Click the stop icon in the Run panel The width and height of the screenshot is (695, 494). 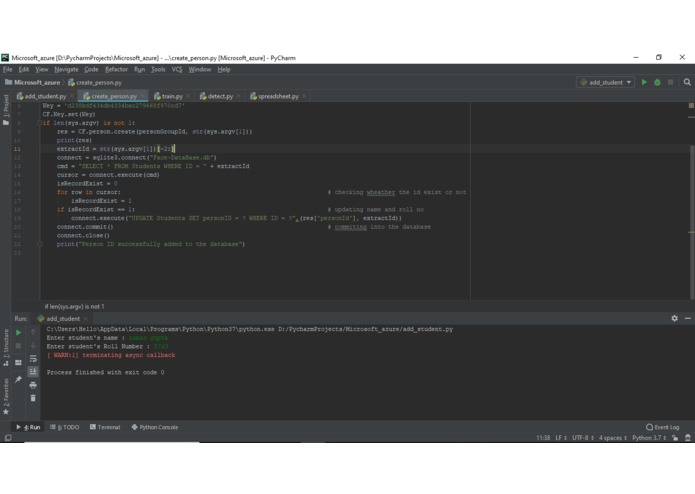point(18,346)
